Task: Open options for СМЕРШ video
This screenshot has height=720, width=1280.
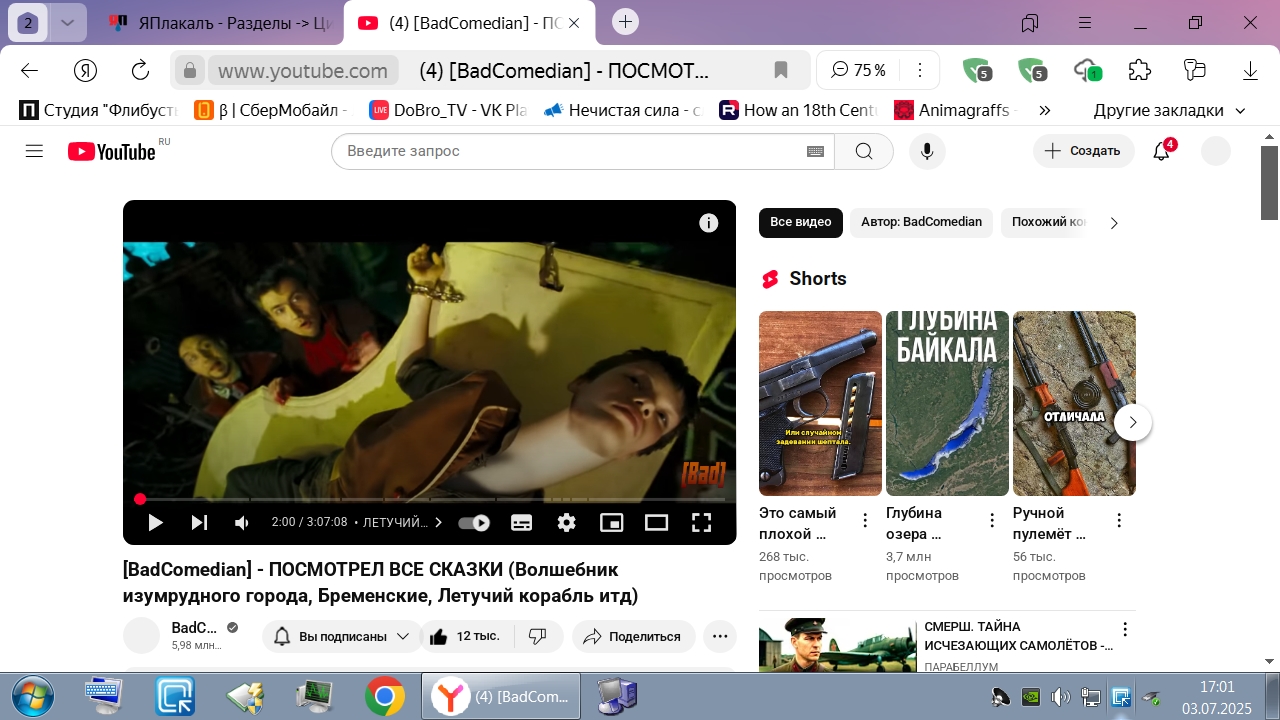Action: pyautogui.click(x=1125, y=629)
